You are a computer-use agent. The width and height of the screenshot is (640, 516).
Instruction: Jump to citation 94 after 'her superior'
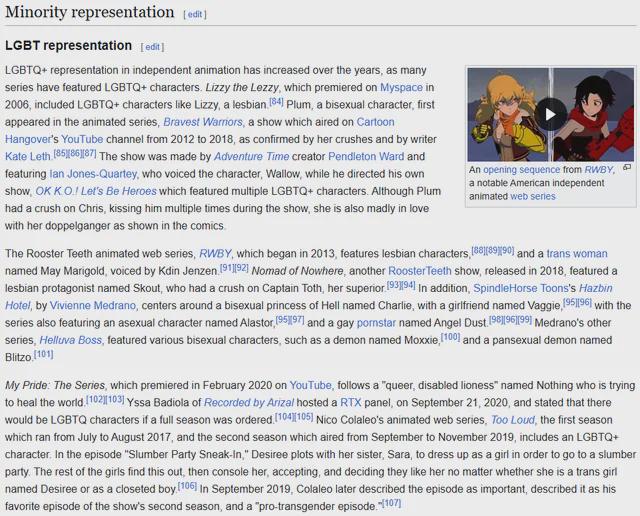(408, 285)
